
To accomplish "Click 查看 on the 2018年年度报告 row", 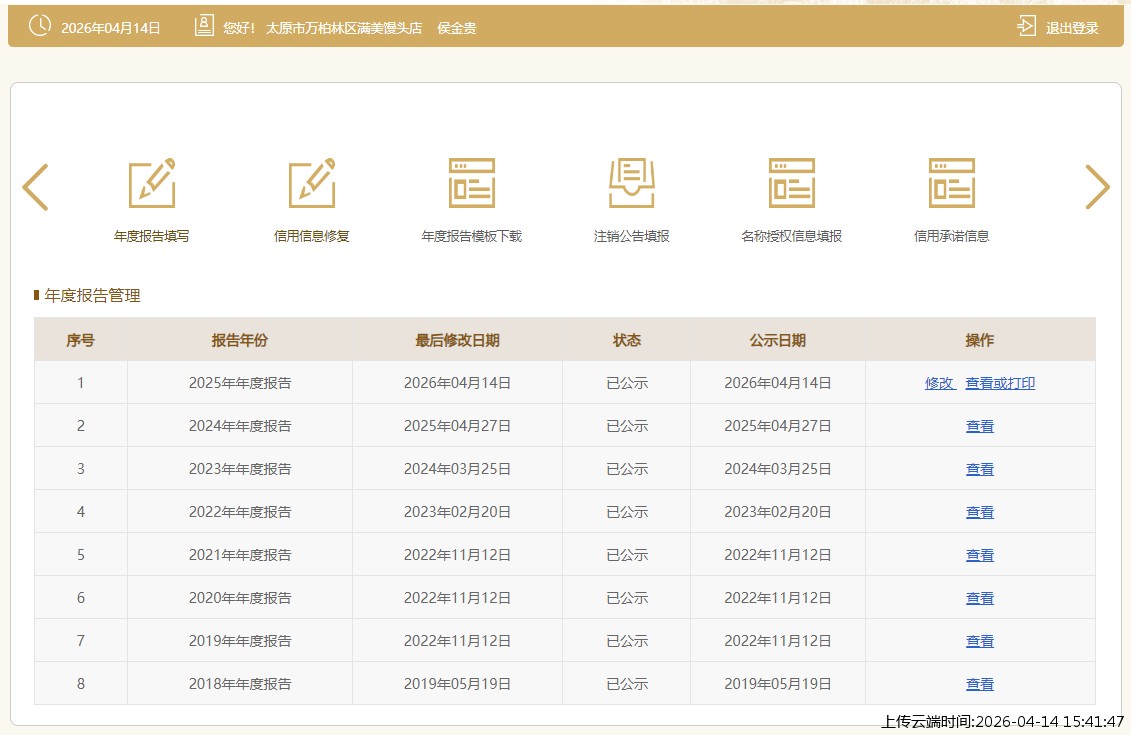I will [980, 684].
